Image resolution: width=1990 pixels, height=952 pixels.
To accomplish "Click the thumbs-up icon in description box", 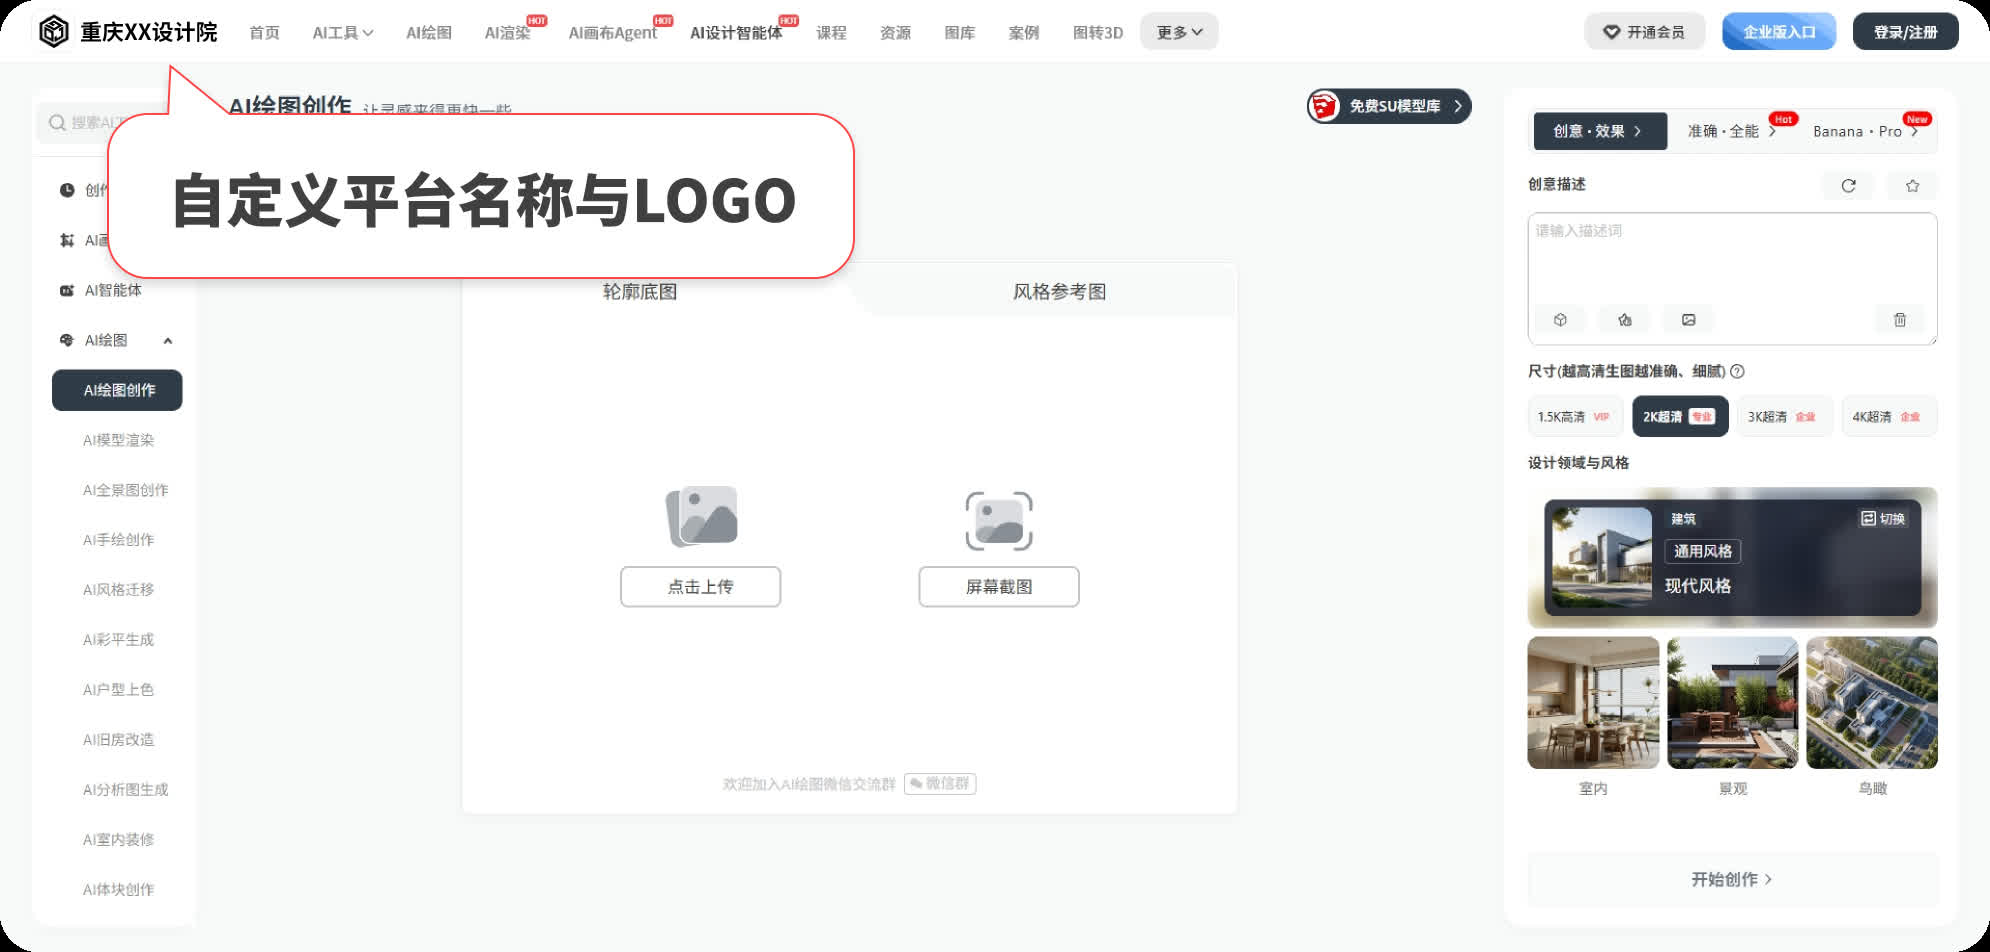I will [1624, 320].
